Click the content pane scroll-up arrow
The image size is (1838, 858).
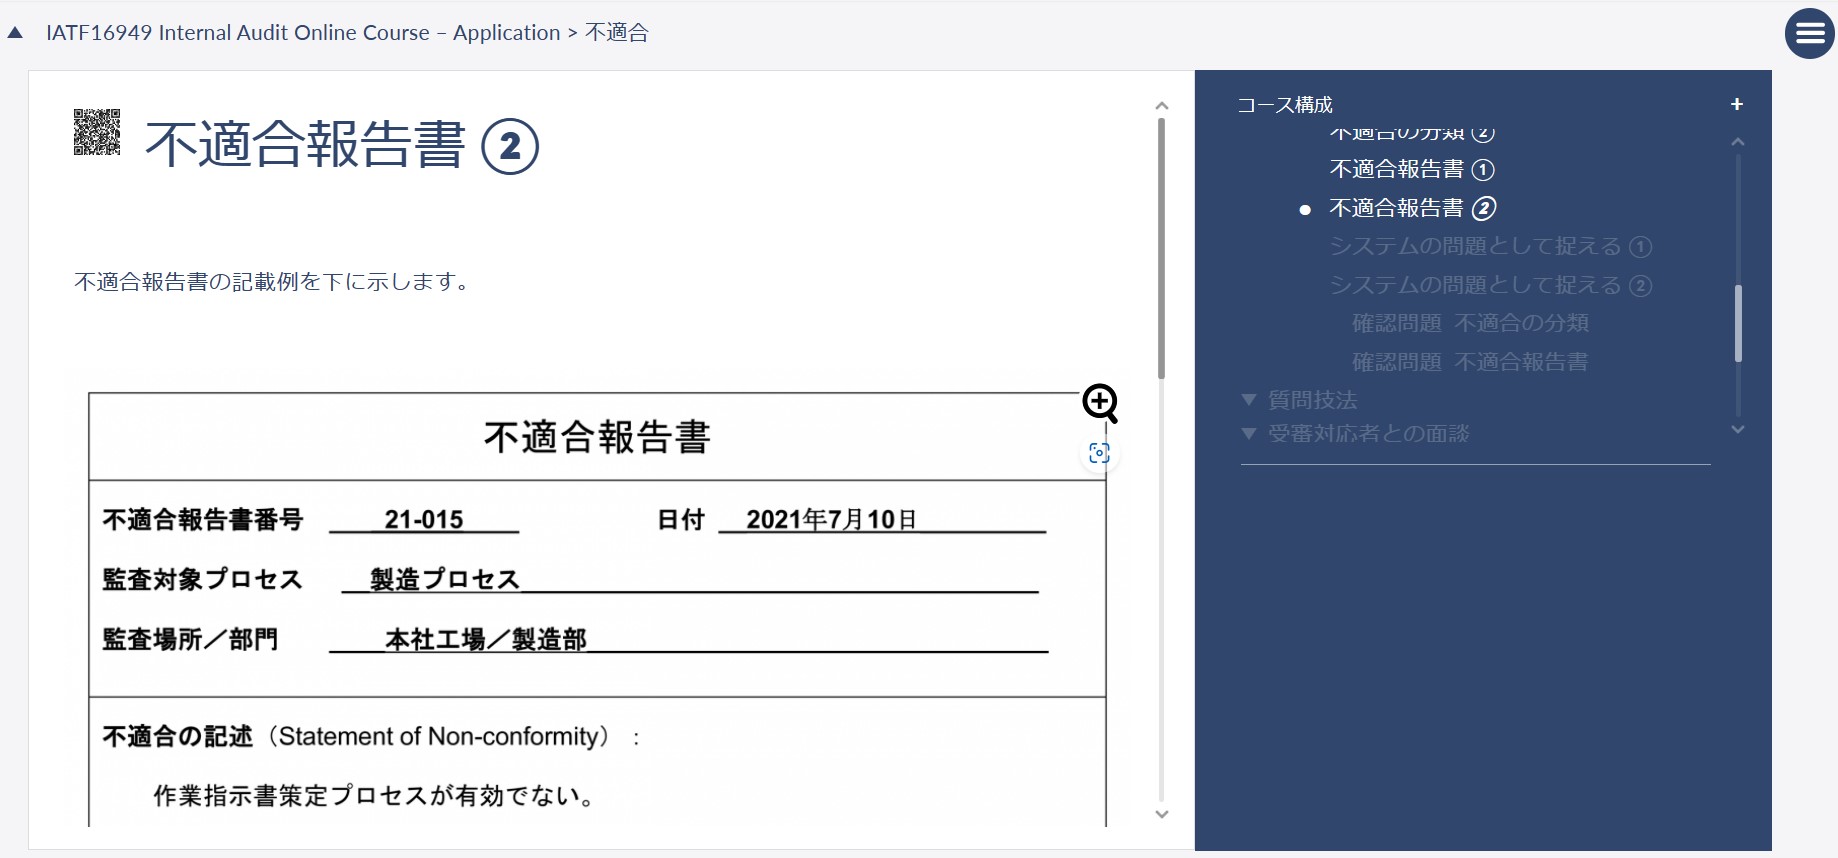(x=1161, y=106)
